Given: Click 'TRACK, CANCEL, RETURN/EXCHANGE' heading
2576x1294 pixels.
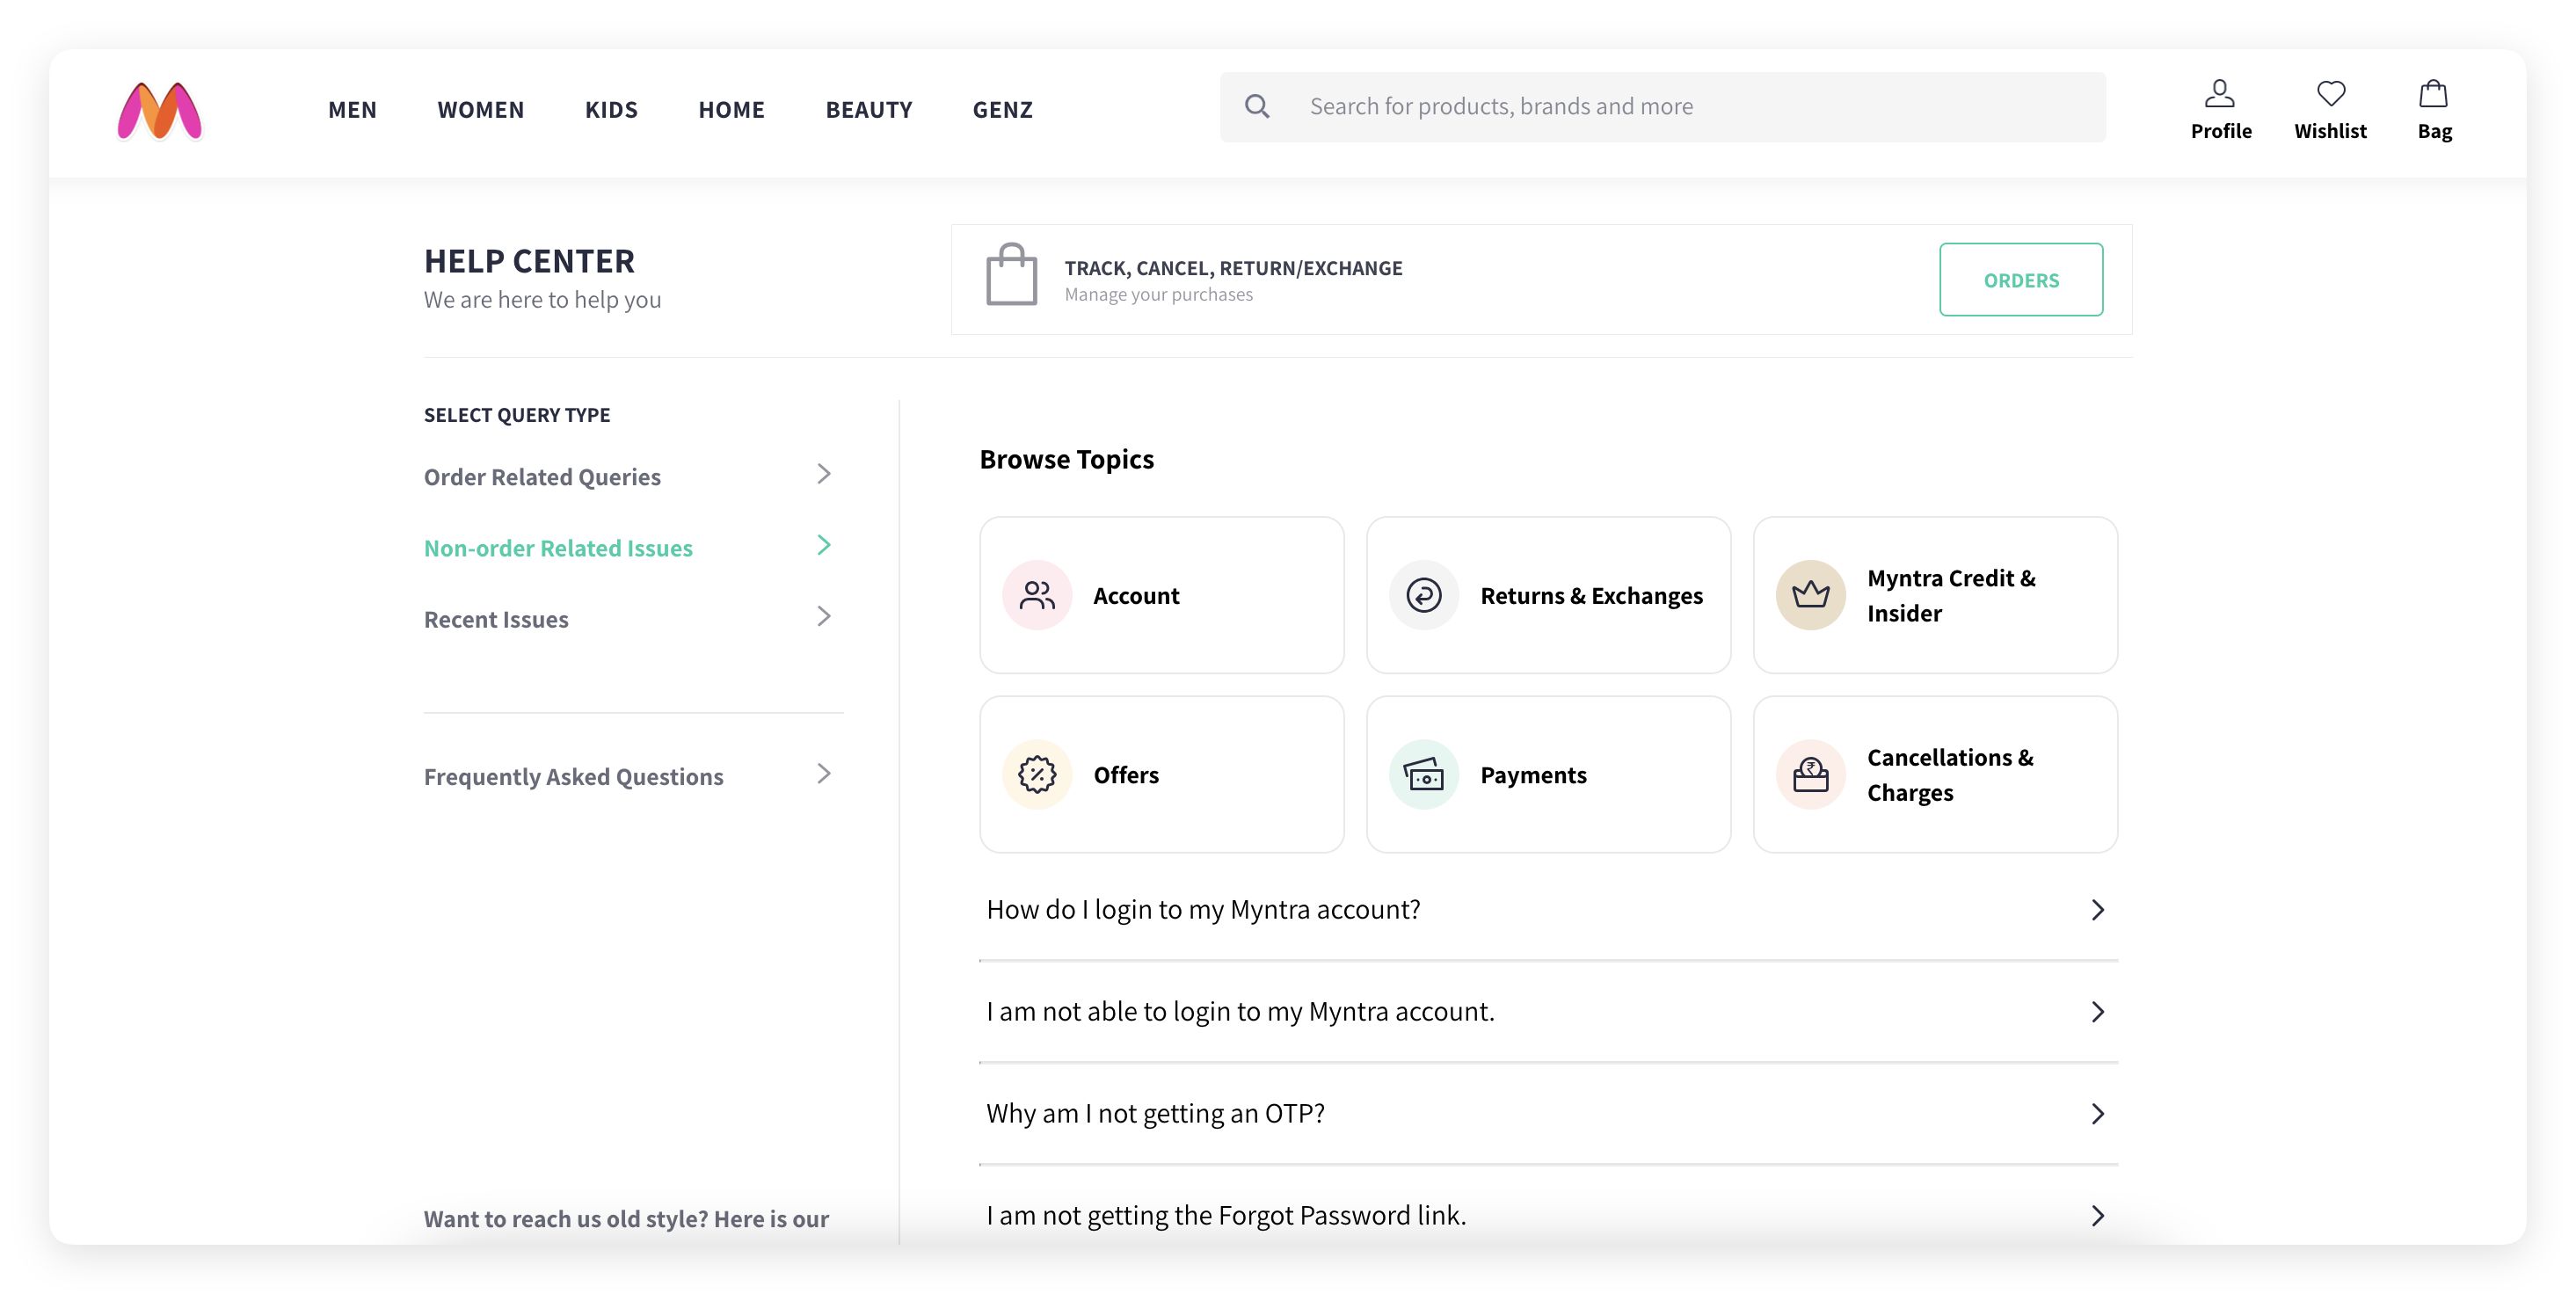Looking at the screenshot, I should tap(1233, 268).
